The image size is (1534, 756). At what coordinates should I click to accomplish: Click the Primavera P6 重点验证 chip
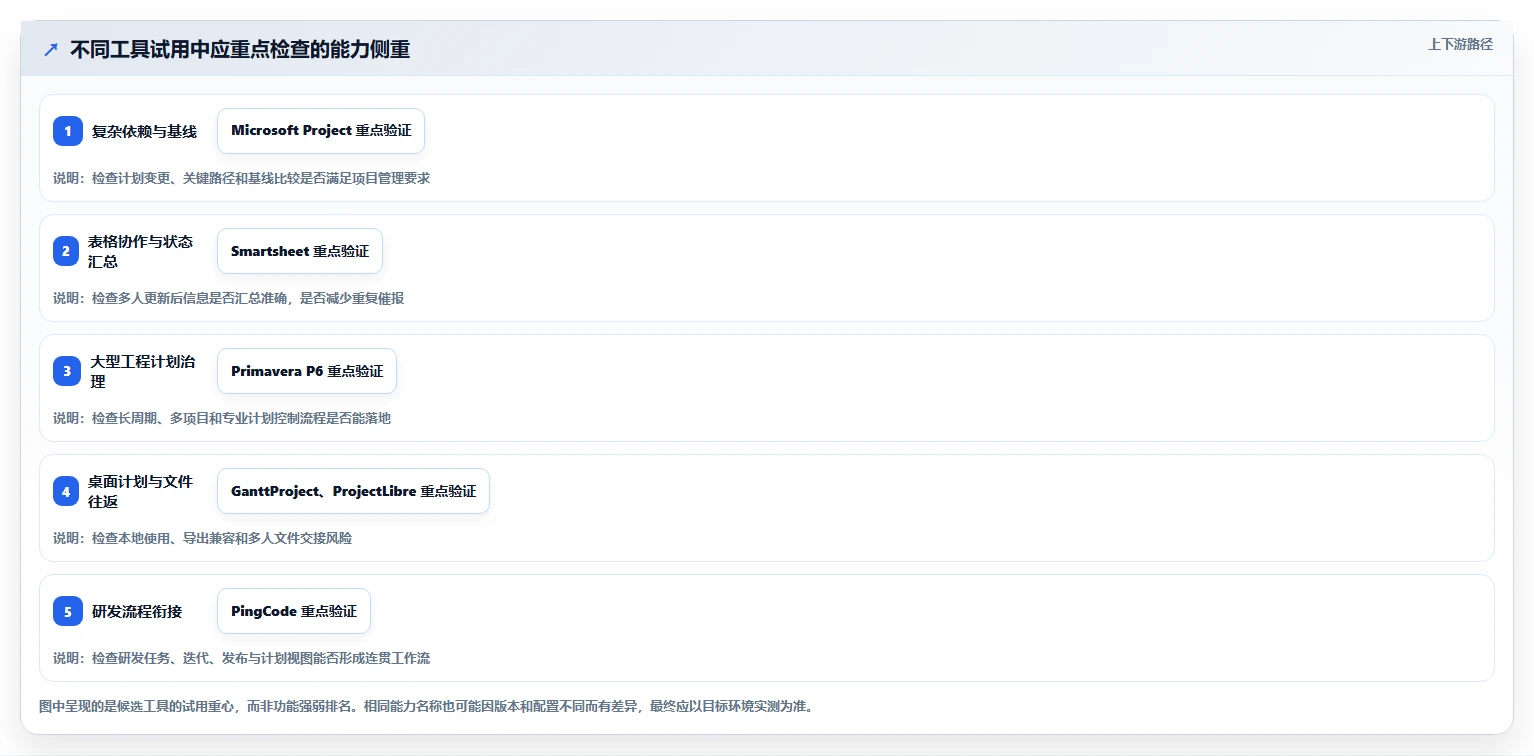(307, 371)
